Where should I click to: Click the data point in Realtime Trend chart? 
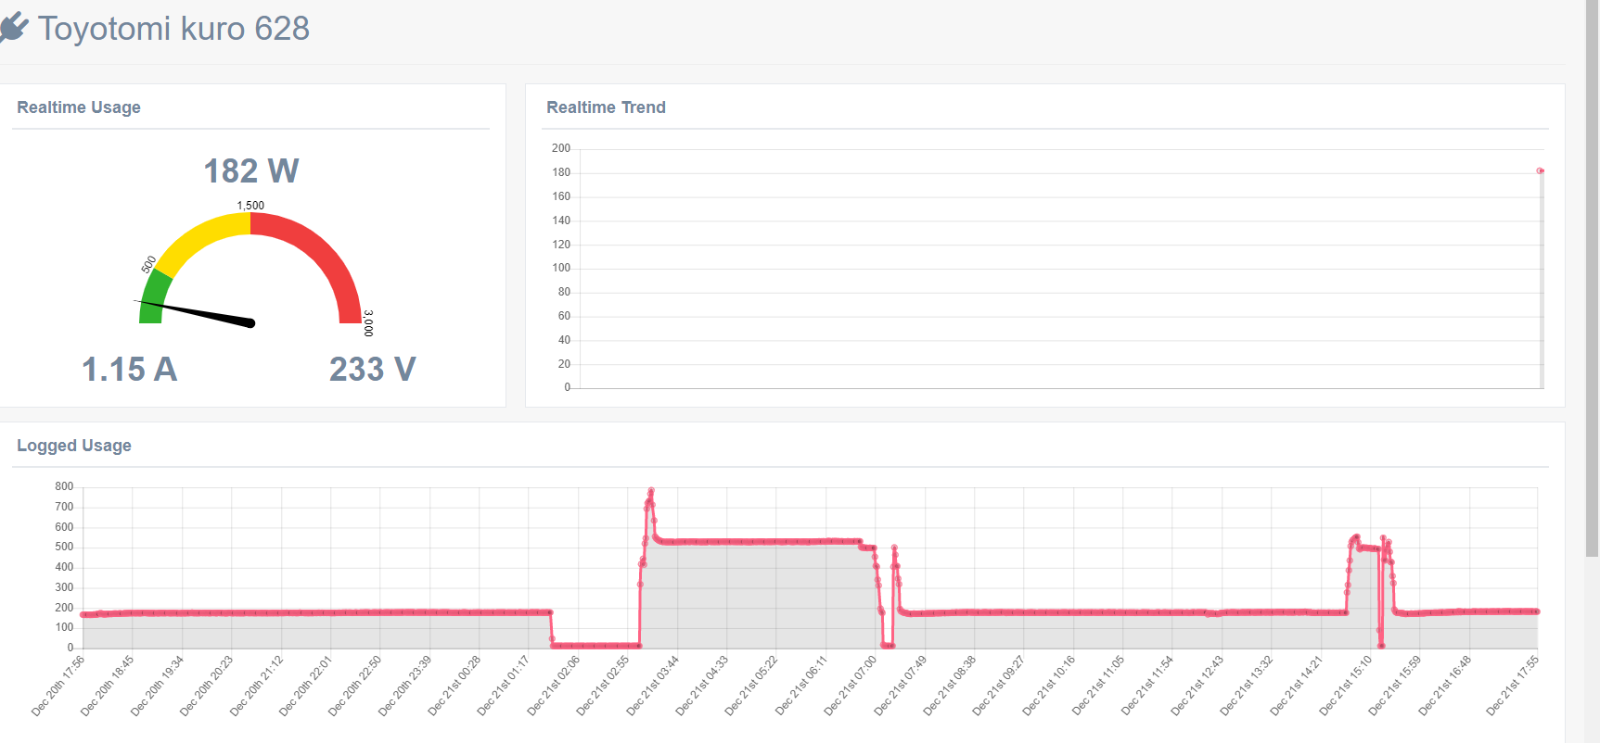pyautogui.click(x=1540, y=171)
